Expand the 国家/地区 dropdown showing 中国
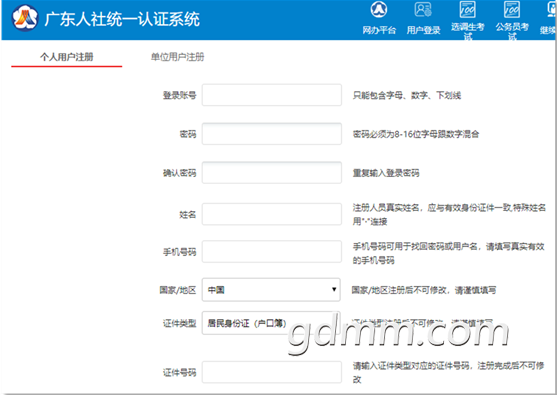This screenshot has width=557, height=395. [x=271, y=290]
